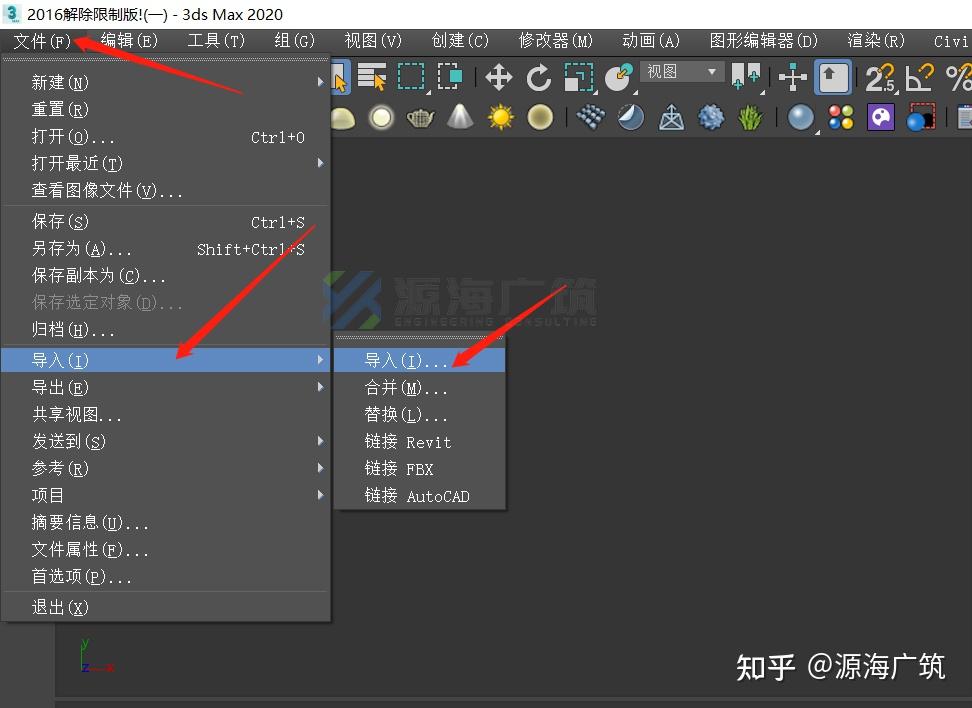972x708 pixels.
Task: Open the 修改器(M) menu
Action: coord(556,41)
